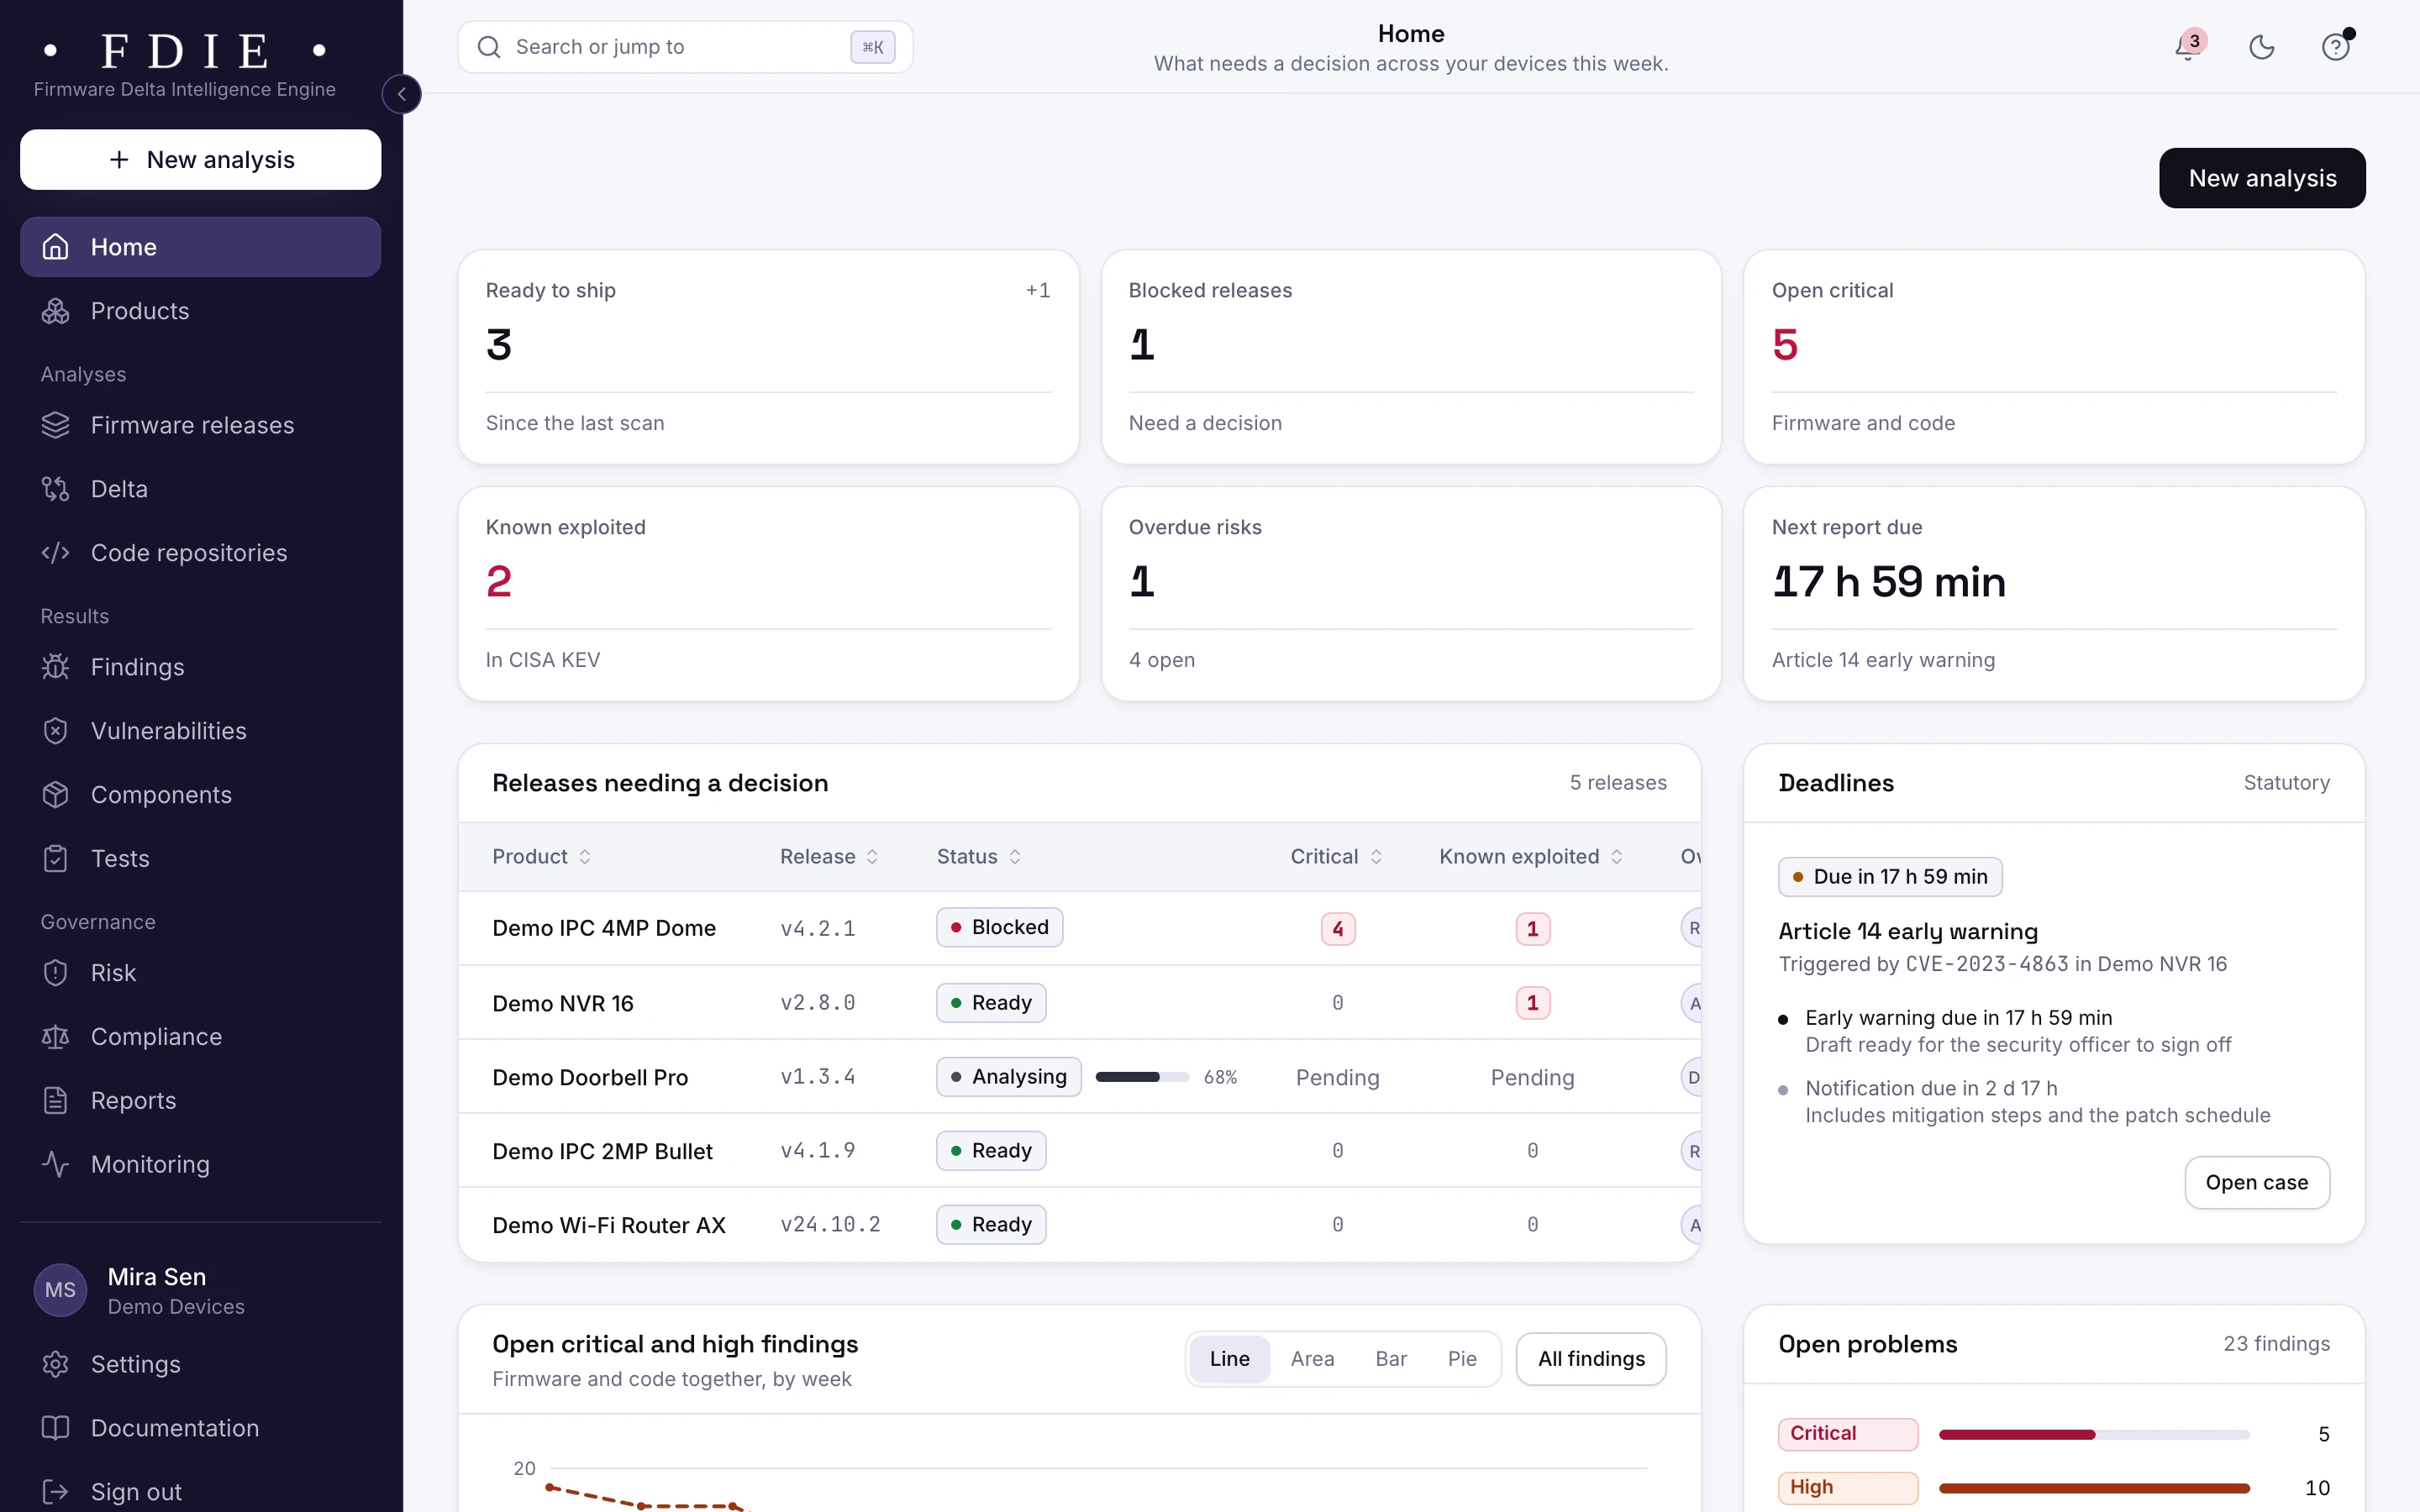2420x1512 pixels.
Task: Sort by the Critical column header
Action: click(x=1336, y=857)
